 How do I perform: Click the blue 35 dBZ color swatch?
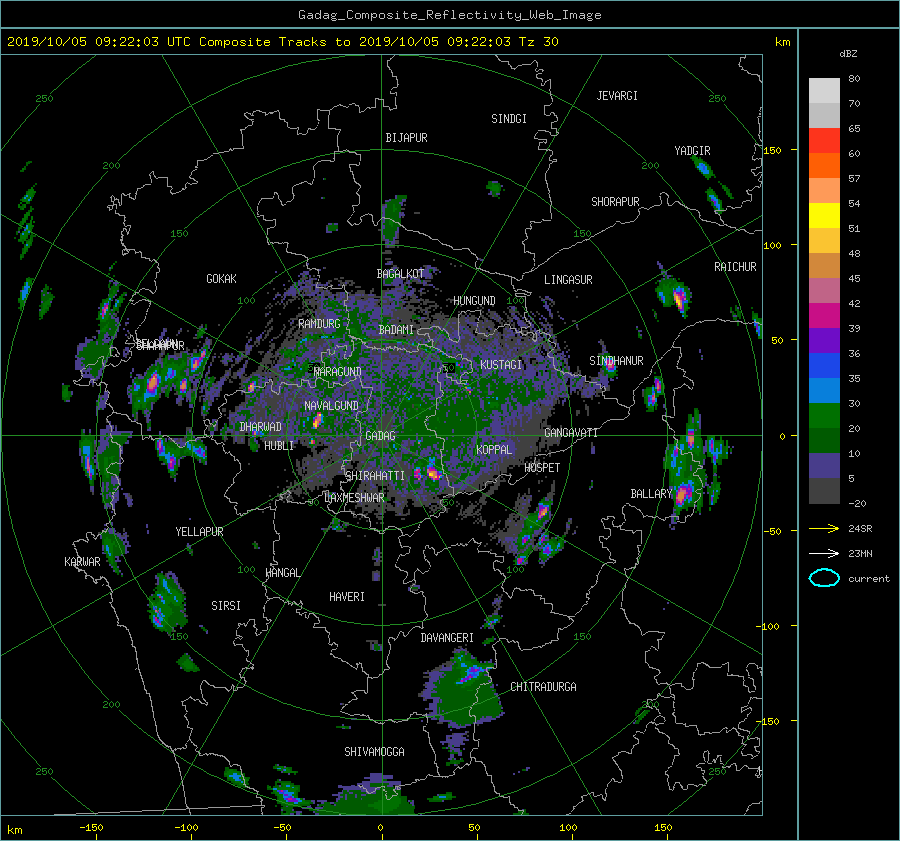pos(824,366)
